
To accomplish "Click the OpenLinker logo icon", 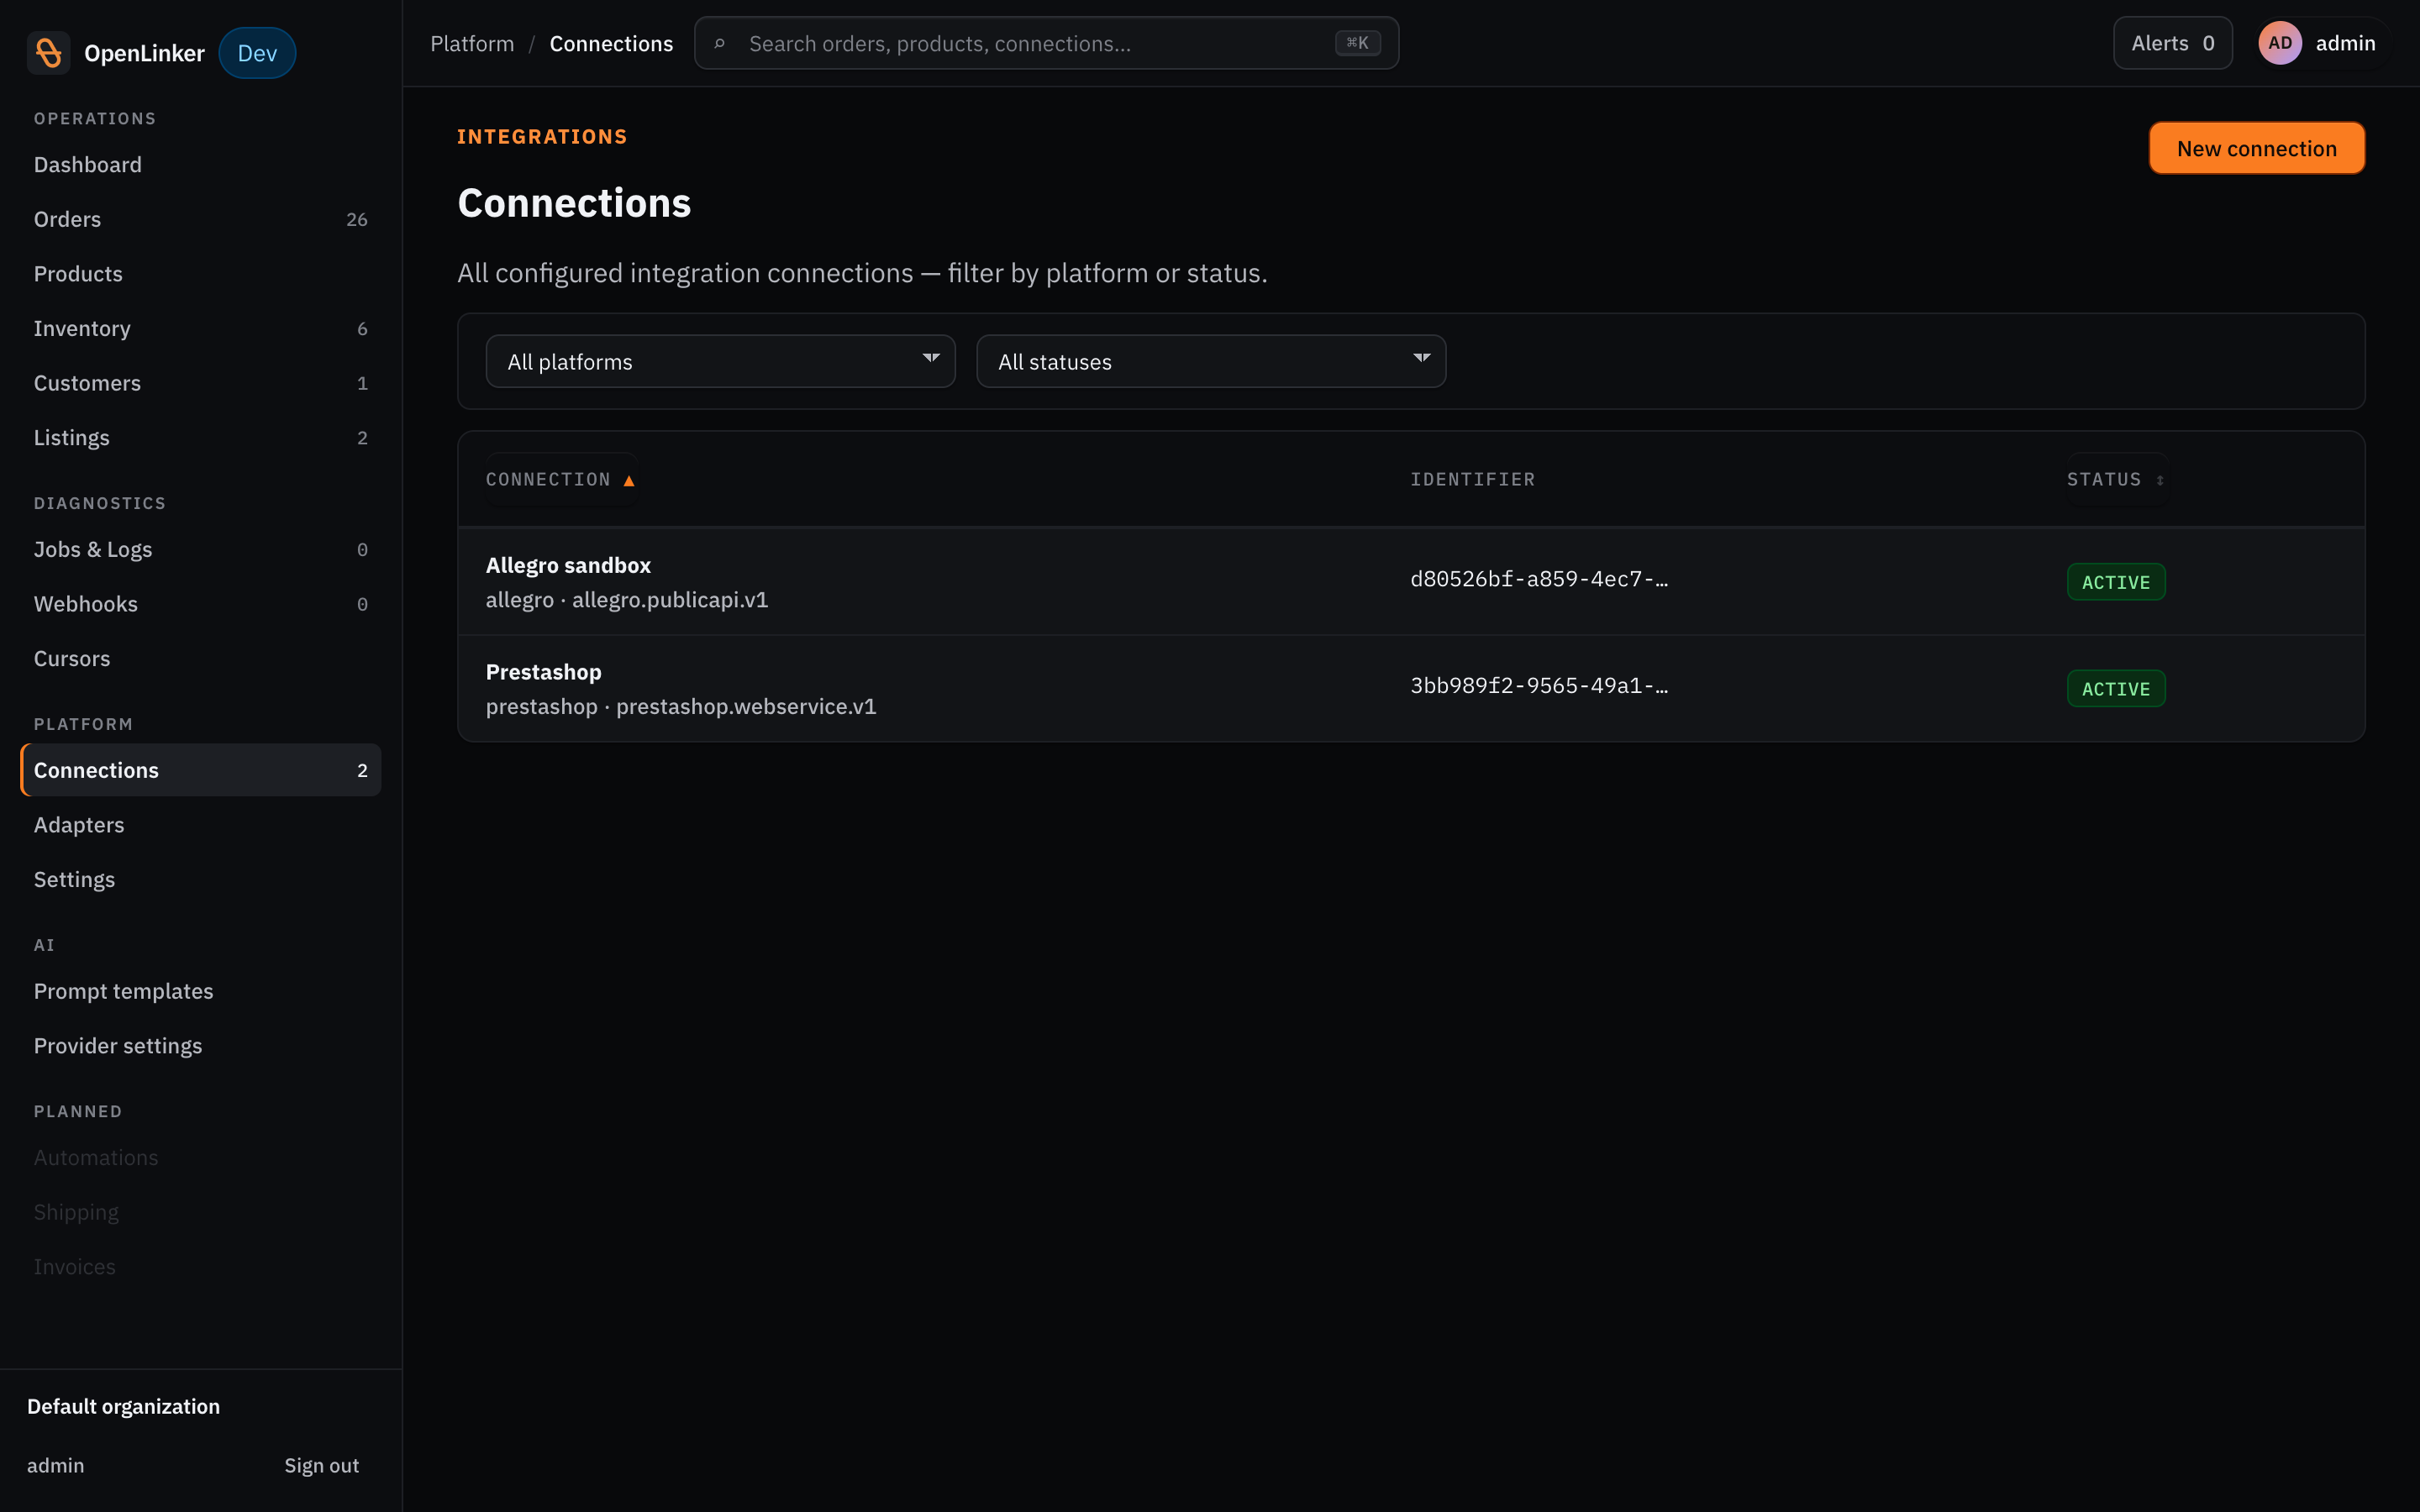I will point(48,53).
